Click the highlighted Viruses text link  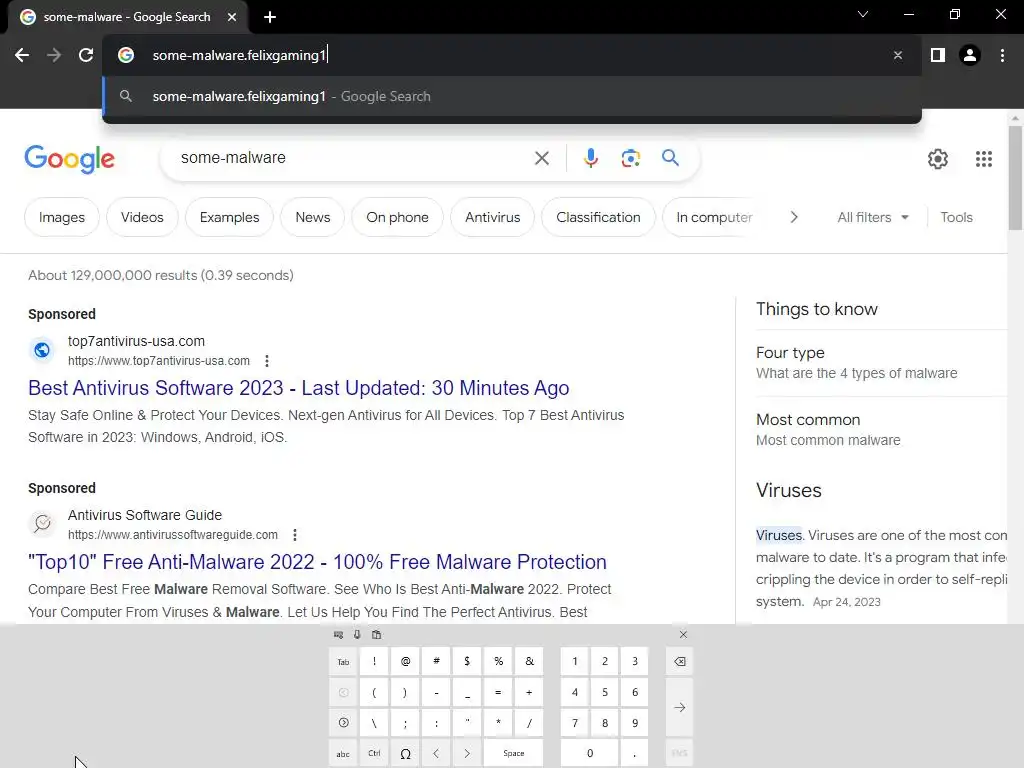(778, 536)
